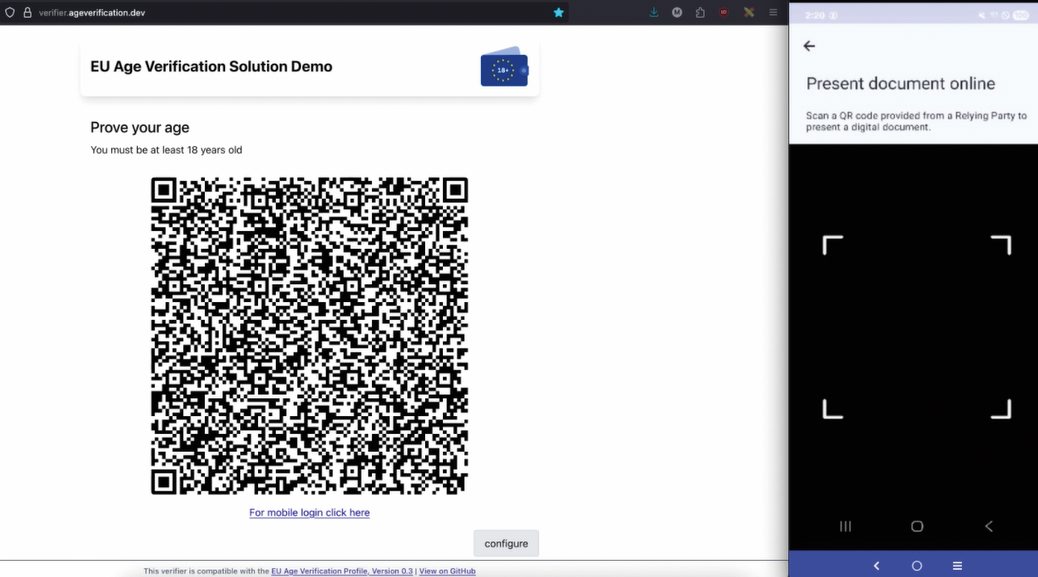Open the browser downloads panel
The width and height of the screenshot is (1038, 577).
point(654,13)
